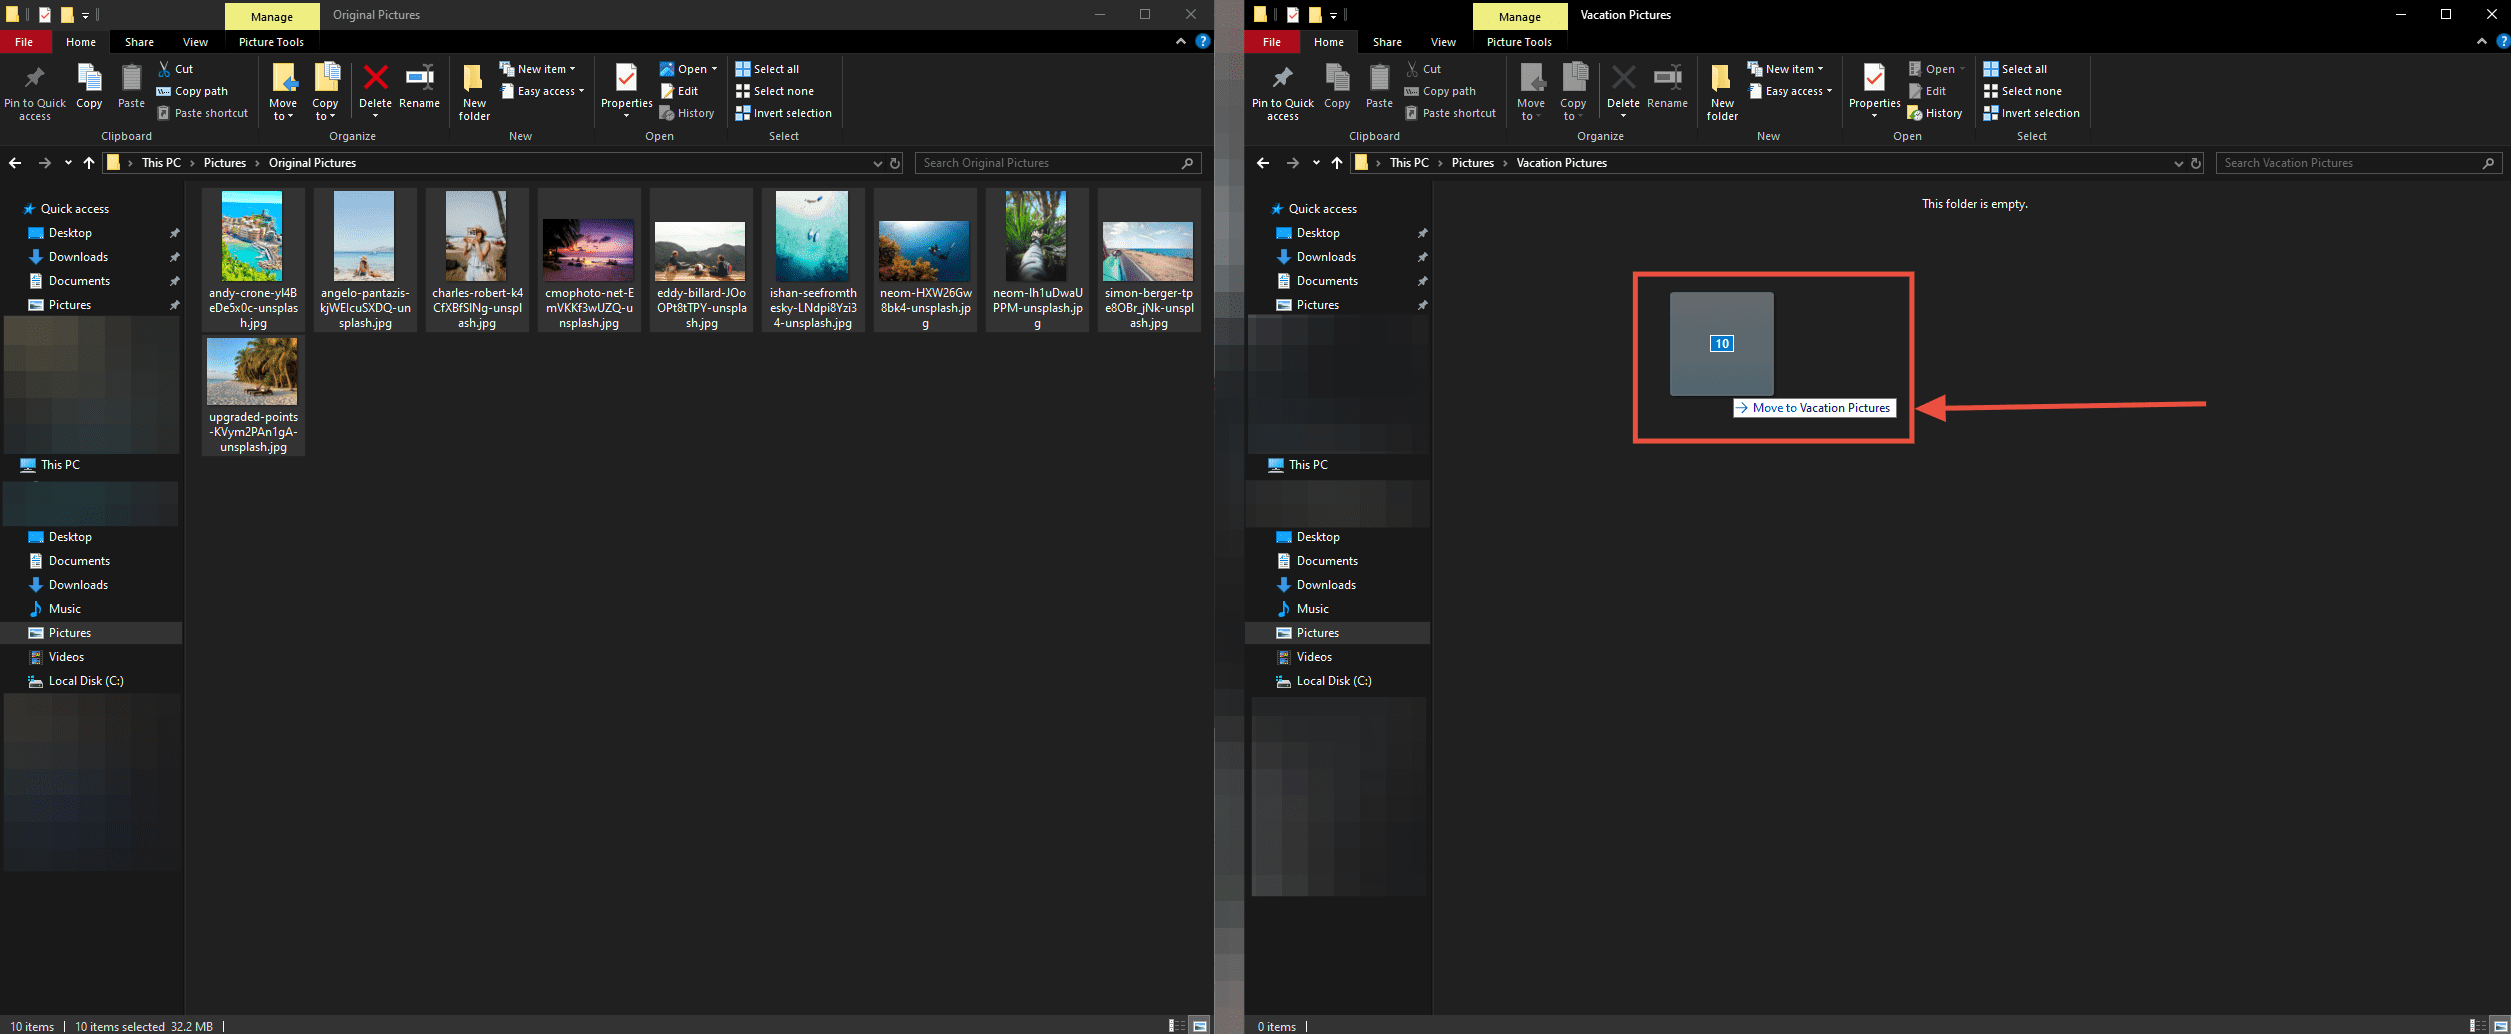The image size is (2511, 1034).
Task: Switch Original Pictures to large thumbnails view
Action: [1199, 1026]
